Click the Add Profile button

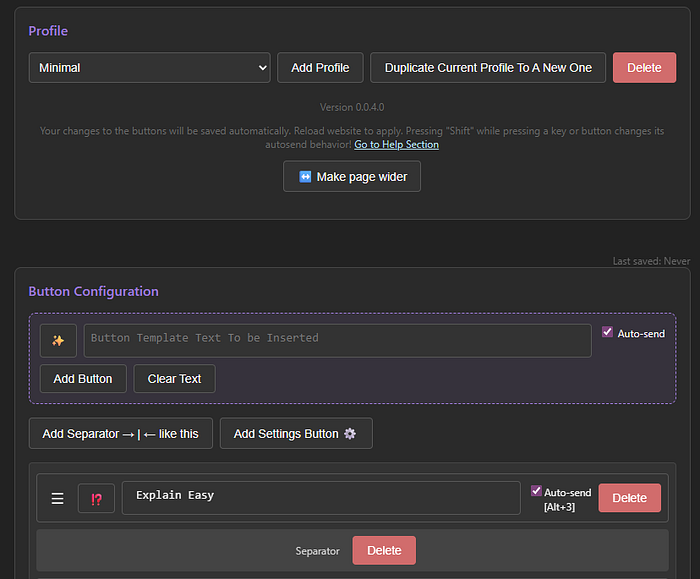(320, 68)
